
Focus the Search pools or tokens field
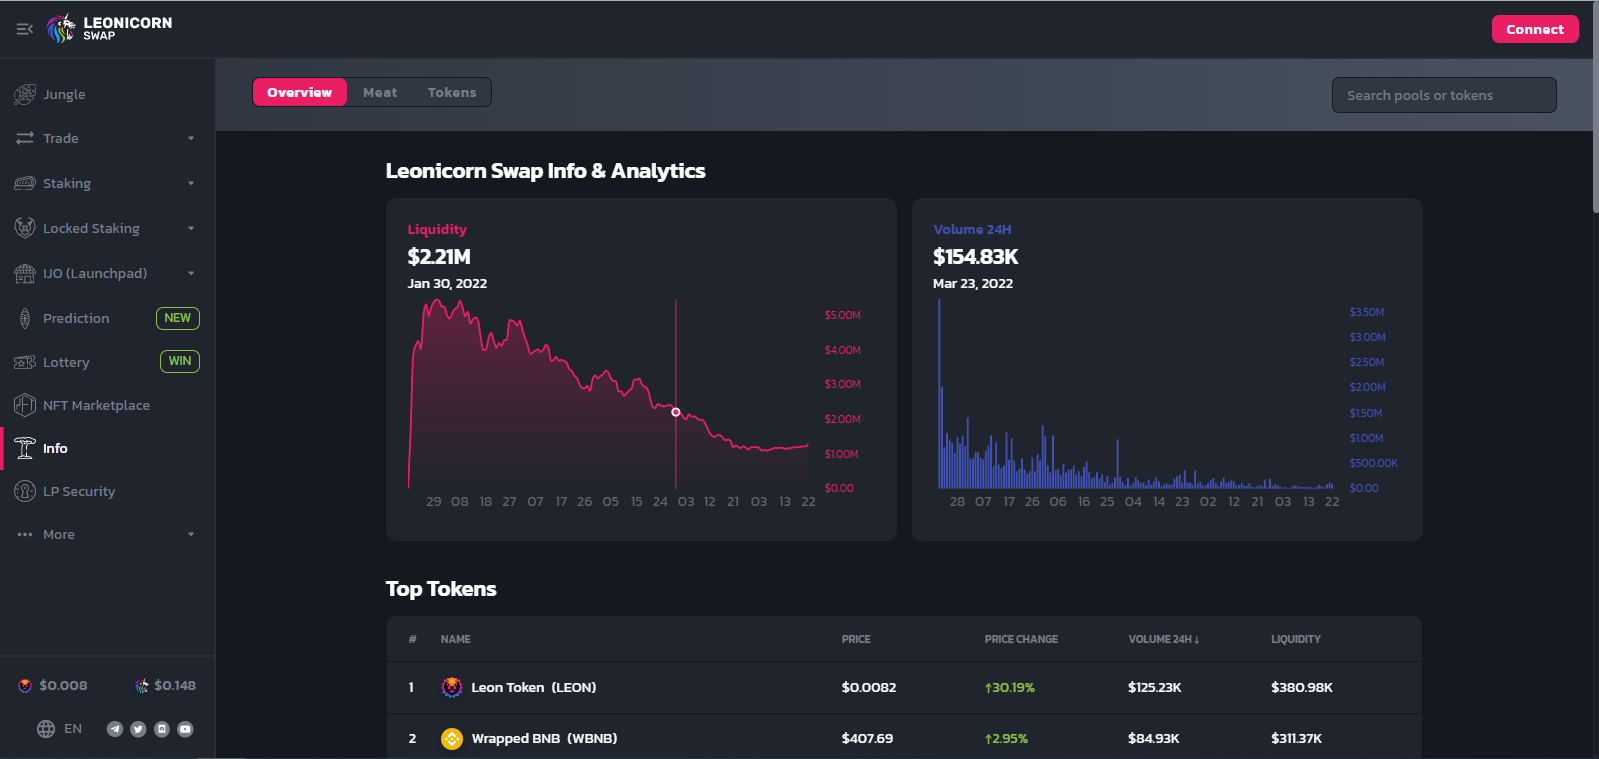tap(1443, 95)
